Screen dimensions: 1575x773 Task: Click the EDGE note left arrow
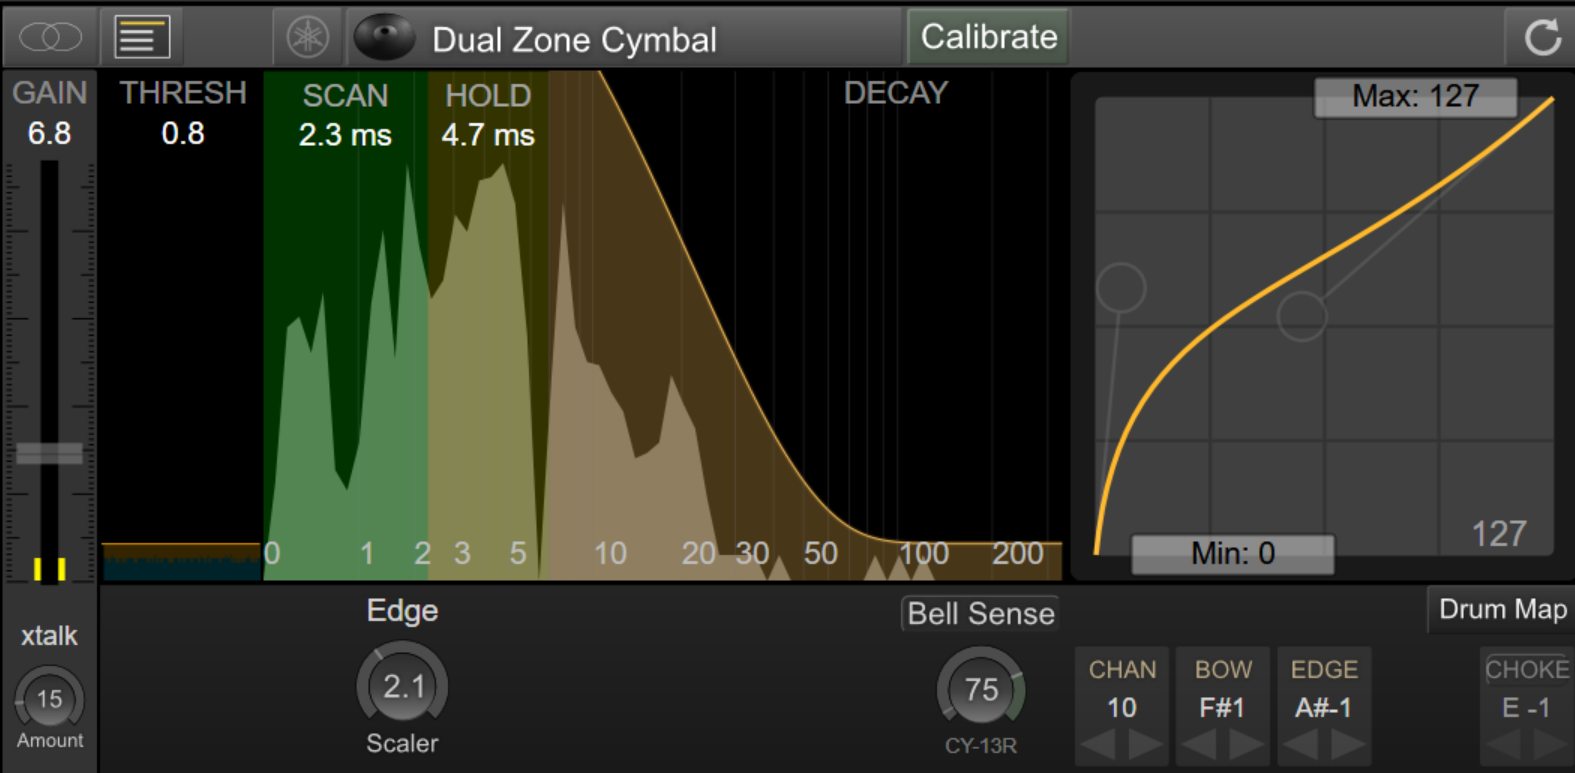pyautogui.click(x=1300, y=744)
